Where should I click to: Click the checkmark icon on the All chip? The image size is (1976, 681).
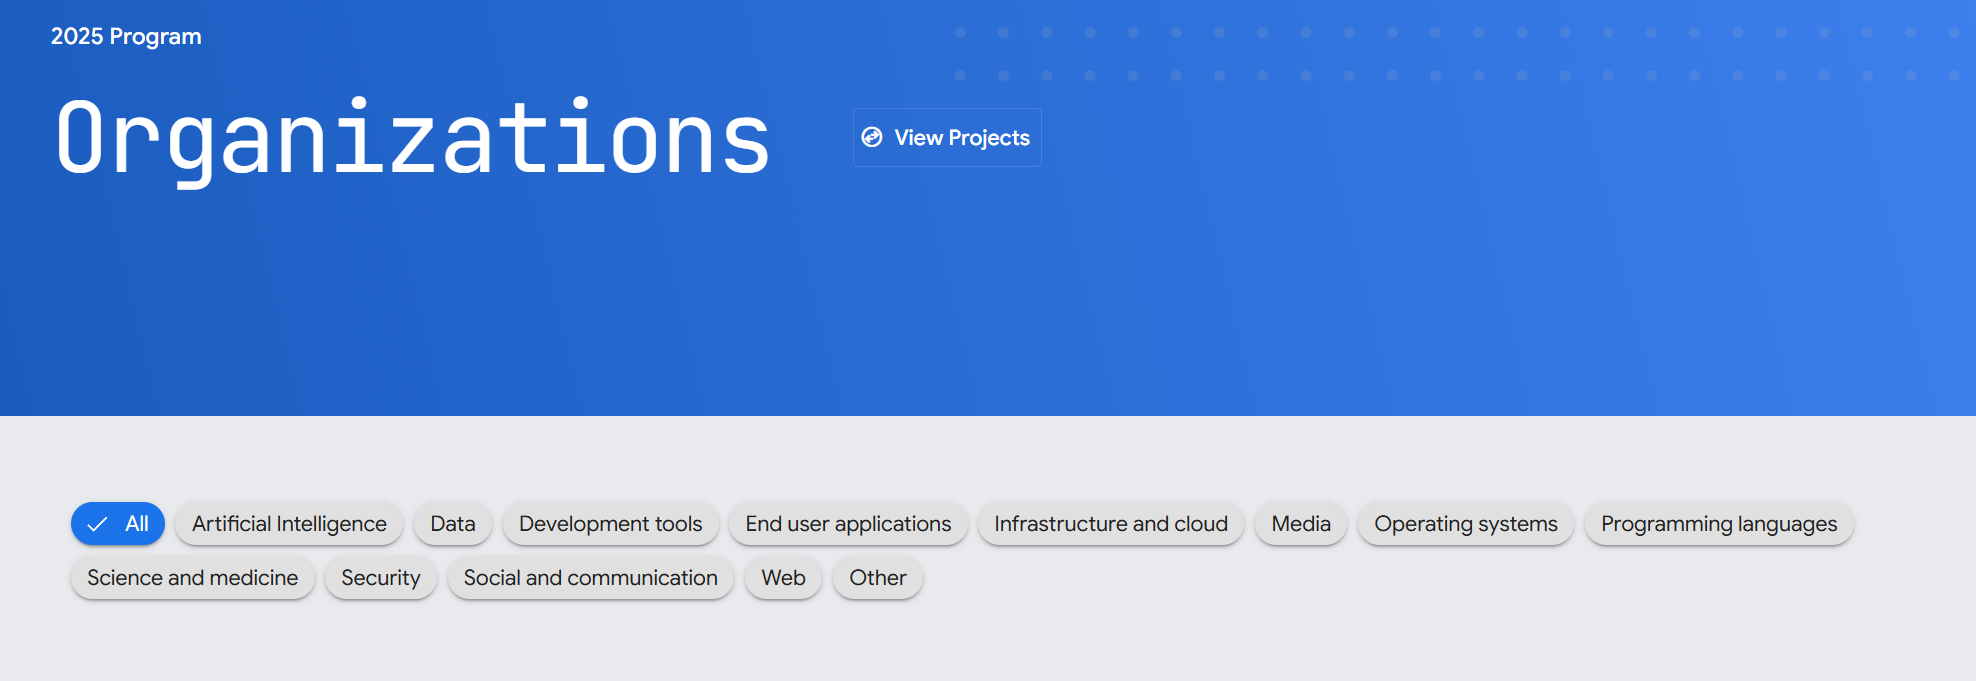pyautogui.click(x=97, y=524)
